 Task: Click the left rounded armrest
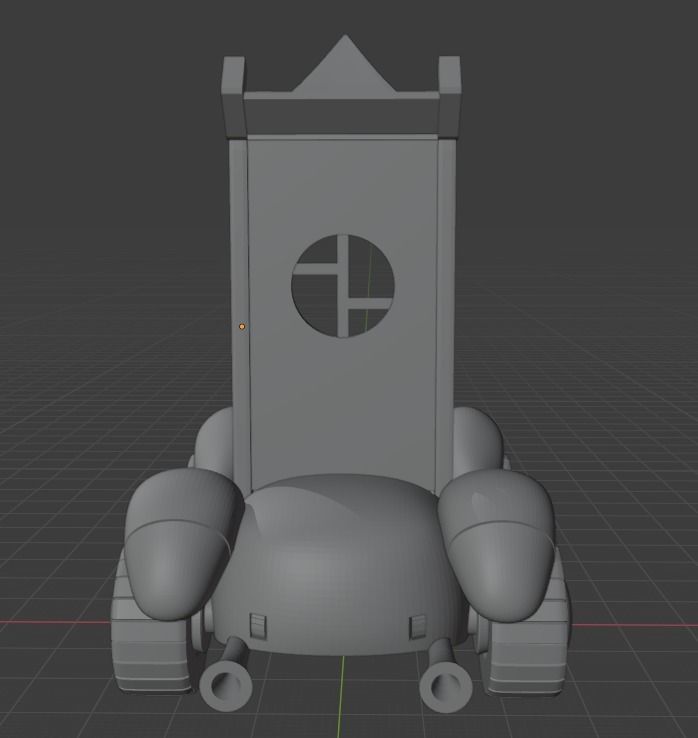click(184, 544)
